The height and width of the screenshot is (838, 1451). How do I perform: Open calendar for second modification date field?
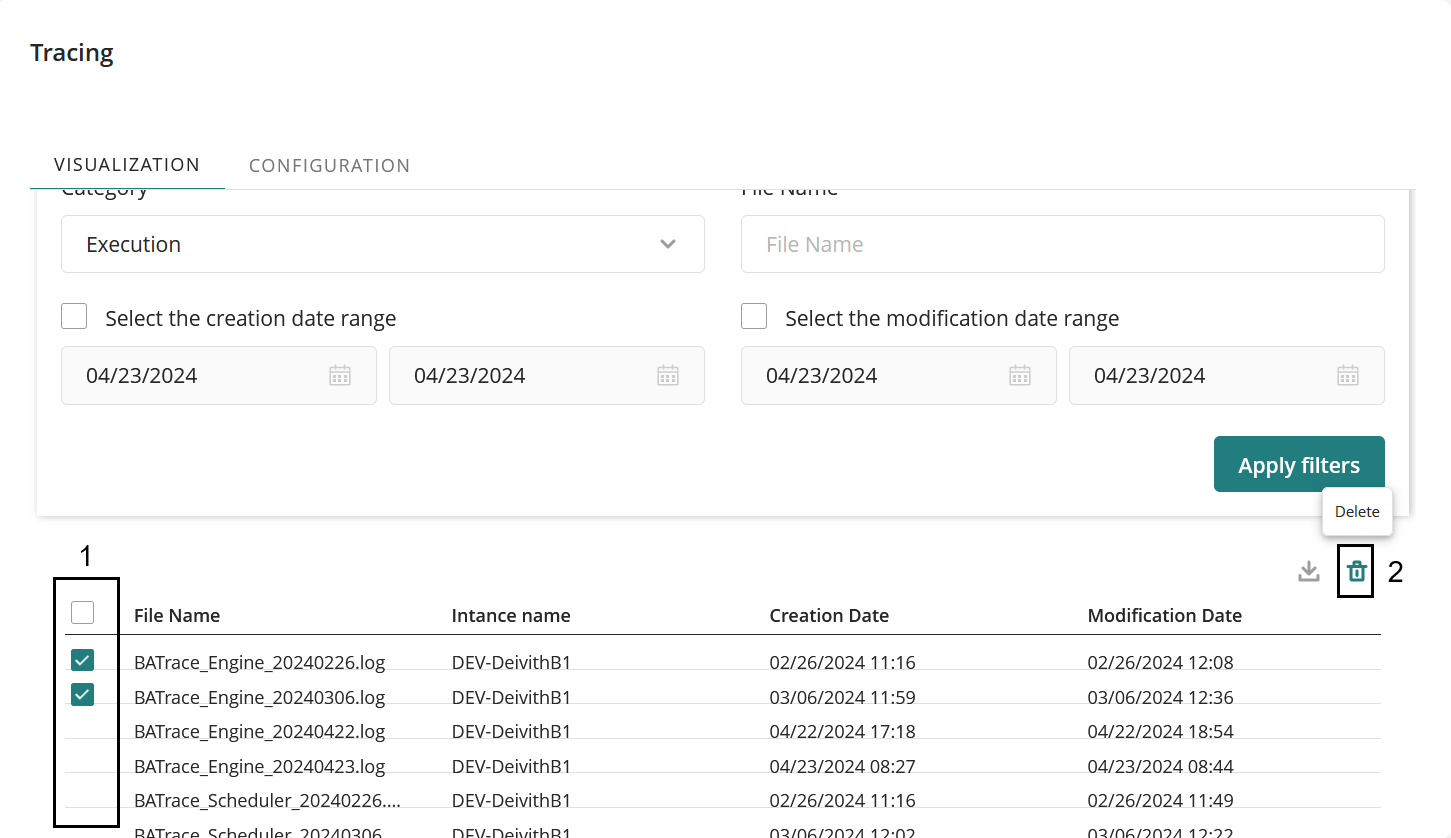(1348, 375)
